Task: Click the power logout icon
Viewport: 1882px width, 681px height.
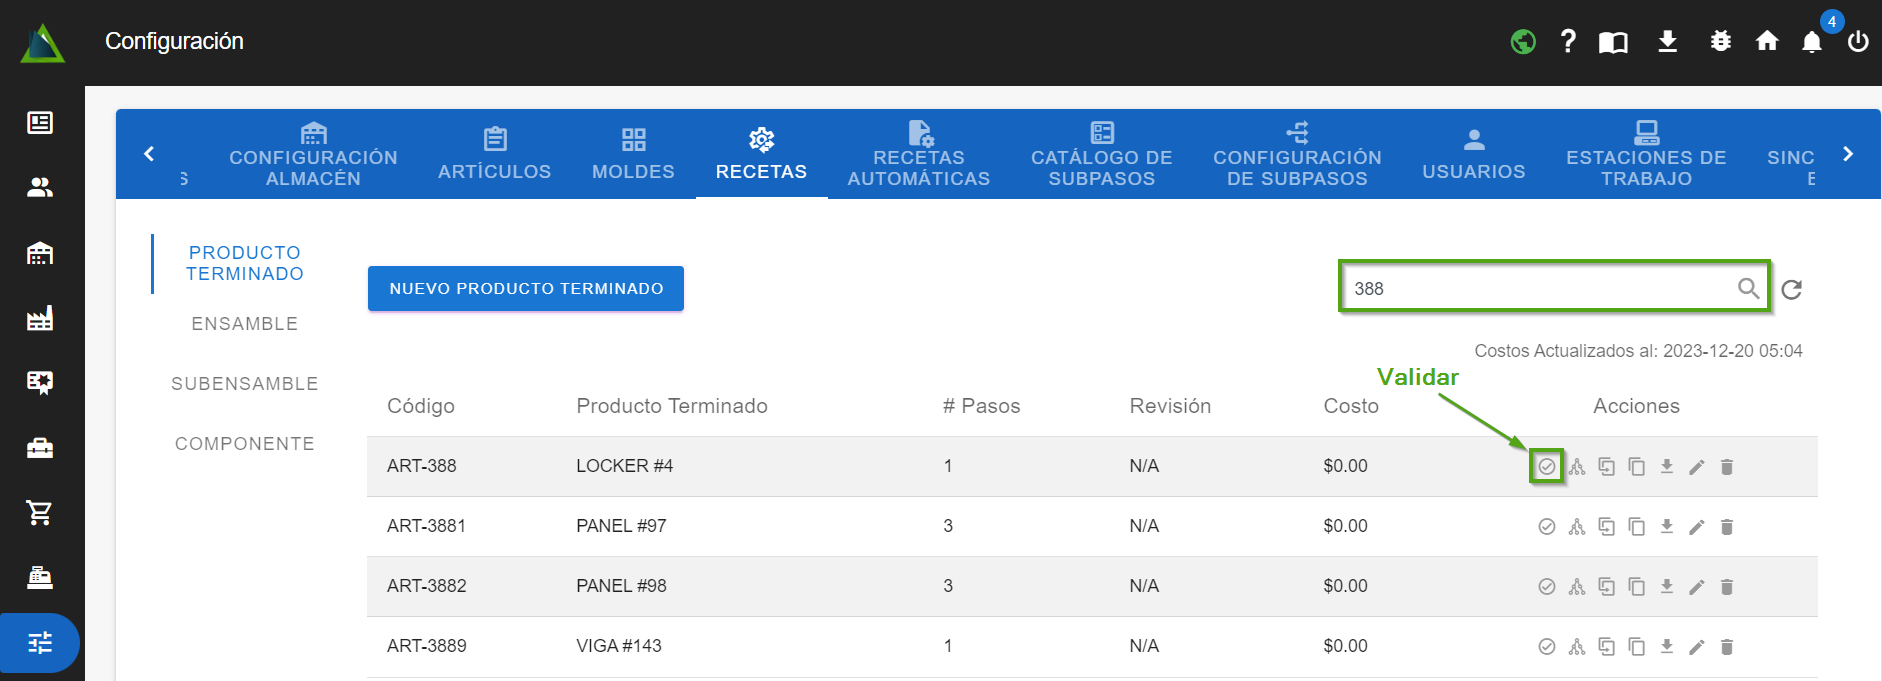Action: click(1858, 42)
